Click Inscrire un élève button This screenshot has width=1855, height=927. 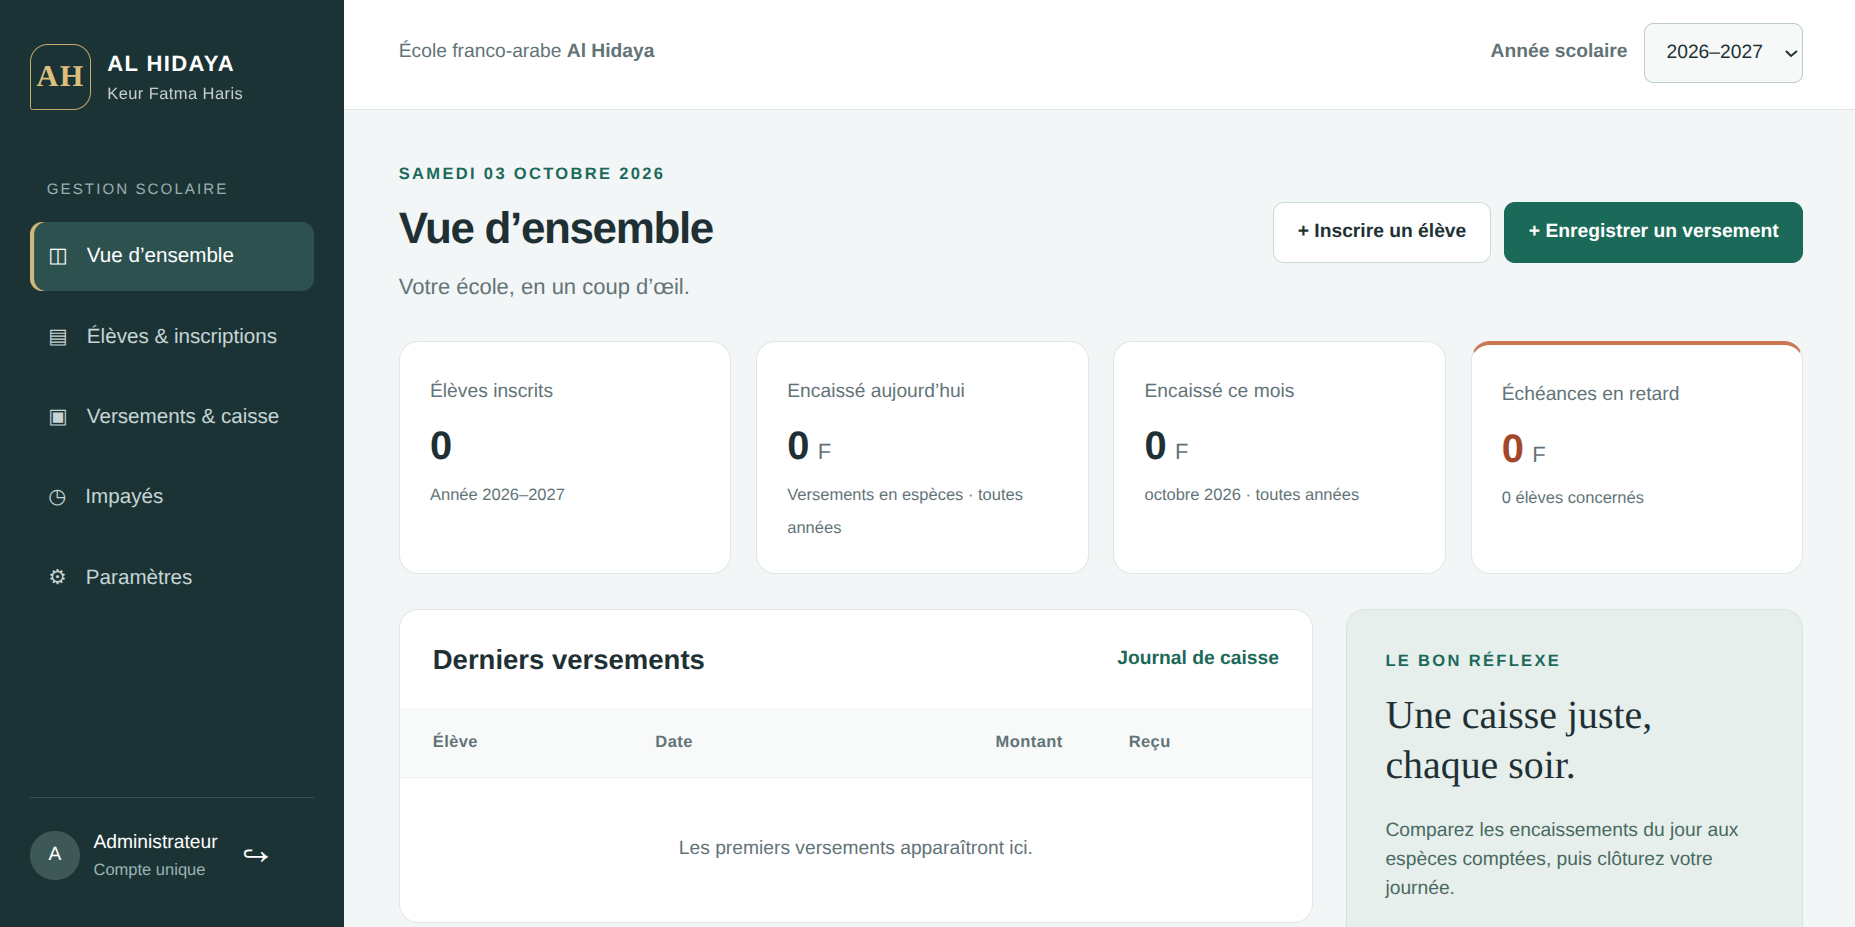[1381, 232]
